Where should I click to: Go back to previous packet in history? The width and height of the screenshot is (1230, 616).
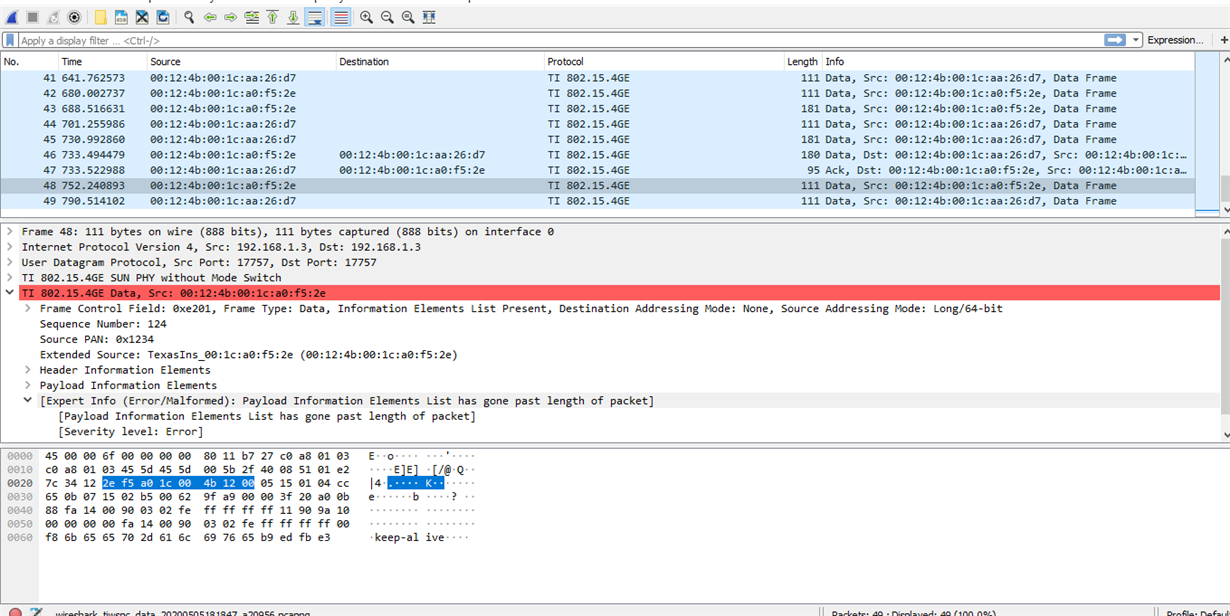(x=210, y=17)
